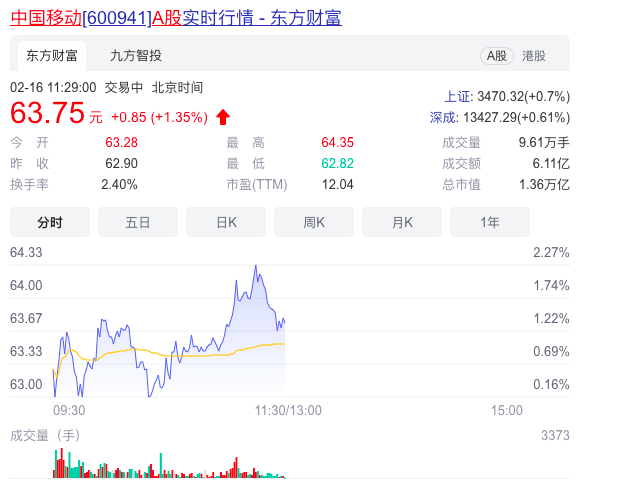Image resolution: width=634 pixels, height=485 pixels.
Task: Switch to the 日K chart tab
Action: [226, 222]
